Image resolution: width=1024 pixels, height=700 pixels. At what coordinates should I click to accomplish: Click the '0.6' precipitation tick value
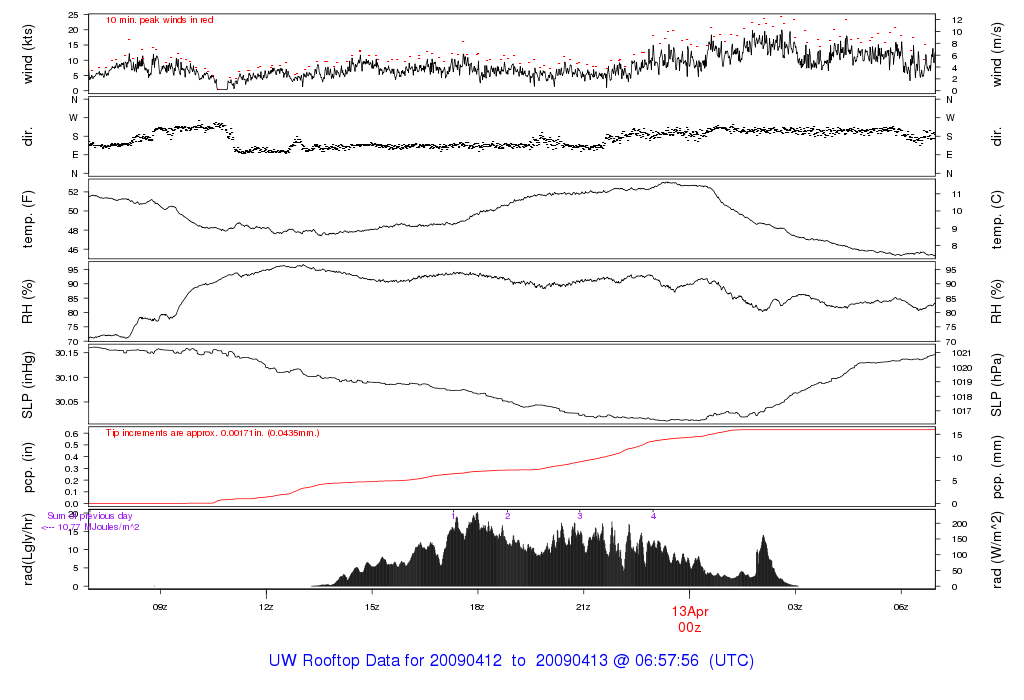pyautogui.click(x=72, y=434)
